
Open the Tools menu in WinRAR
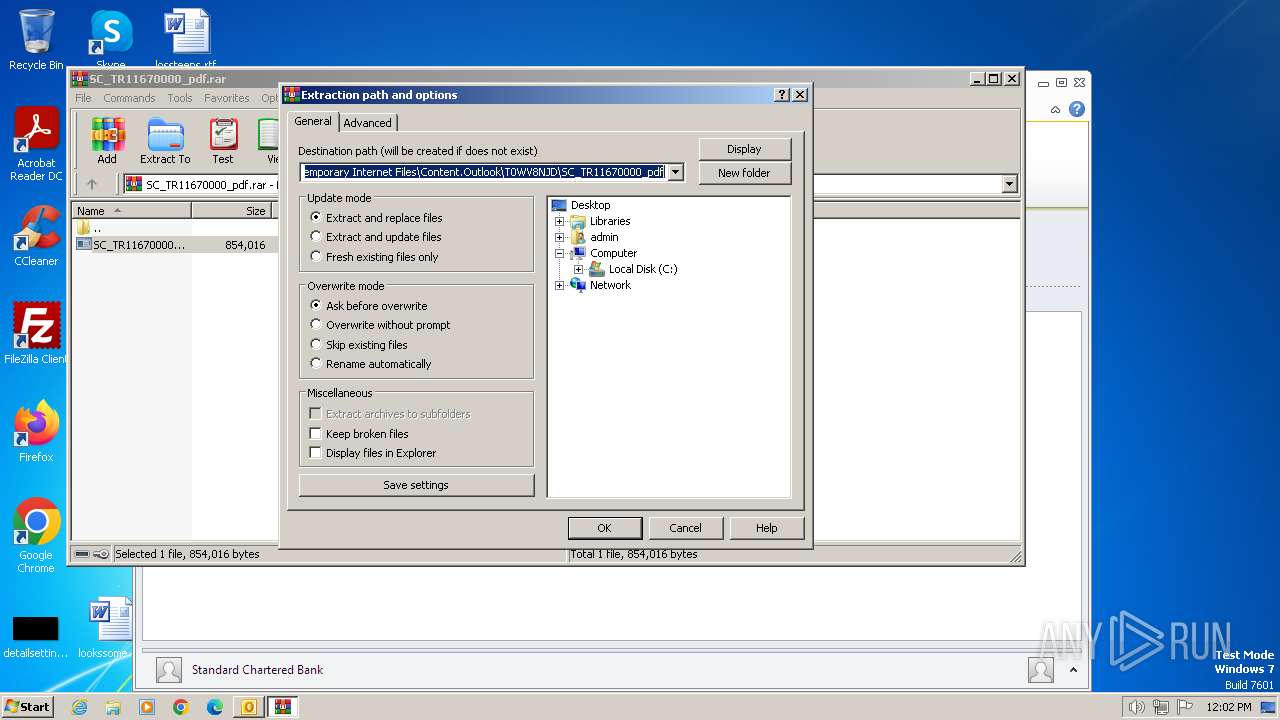180,98
